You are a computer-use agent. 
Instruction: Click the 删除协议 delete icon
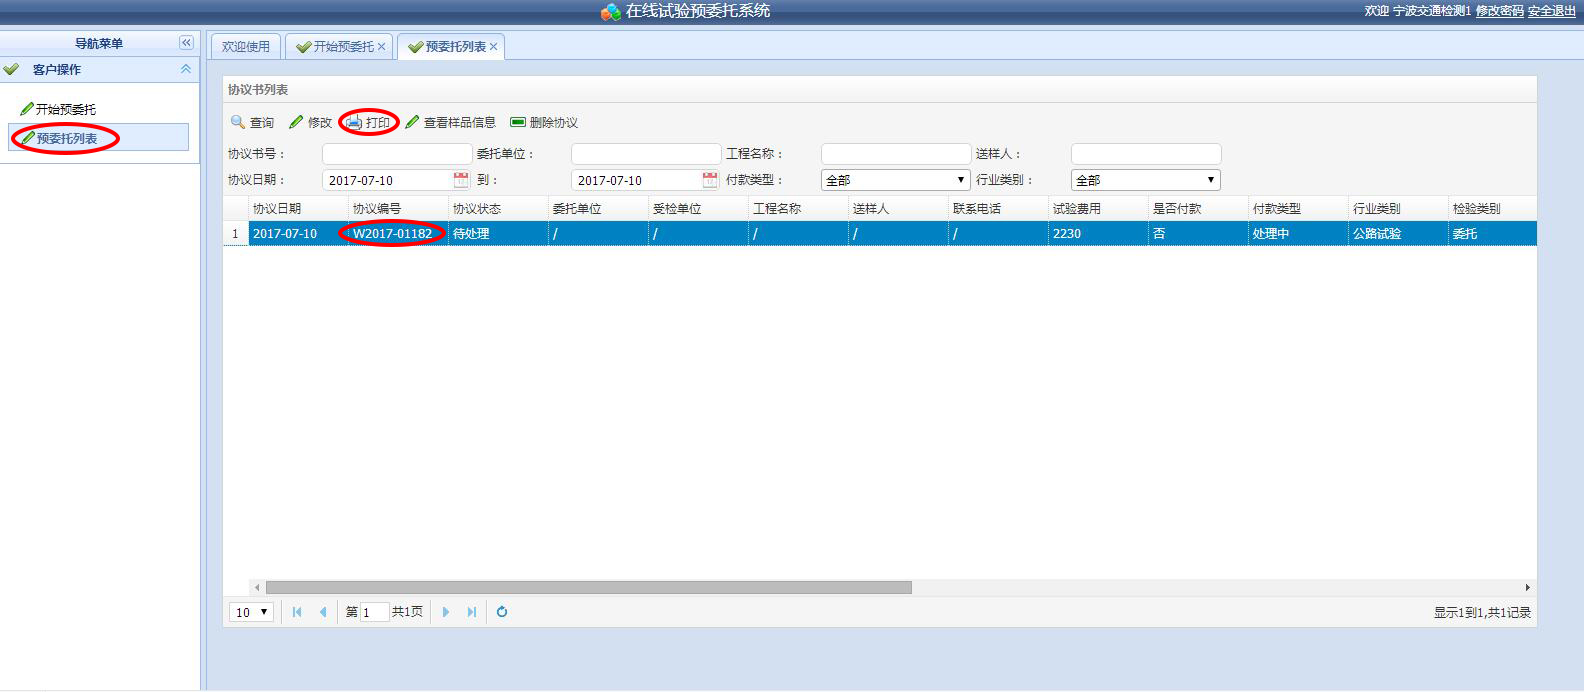518,122
